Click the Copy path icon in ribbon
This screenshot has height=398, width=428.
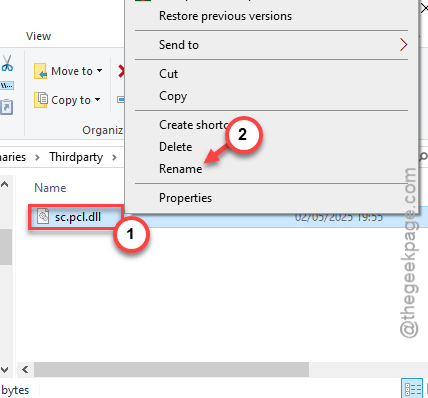coord(7,86)
